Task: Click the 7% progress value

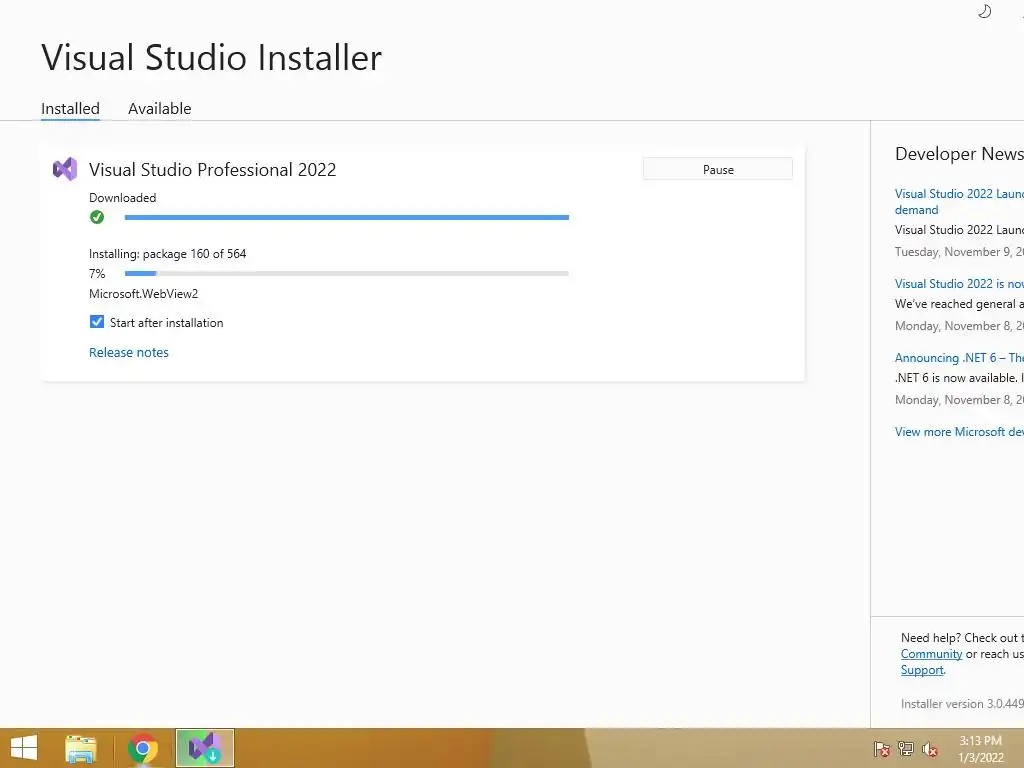Action: pos(97,274)
